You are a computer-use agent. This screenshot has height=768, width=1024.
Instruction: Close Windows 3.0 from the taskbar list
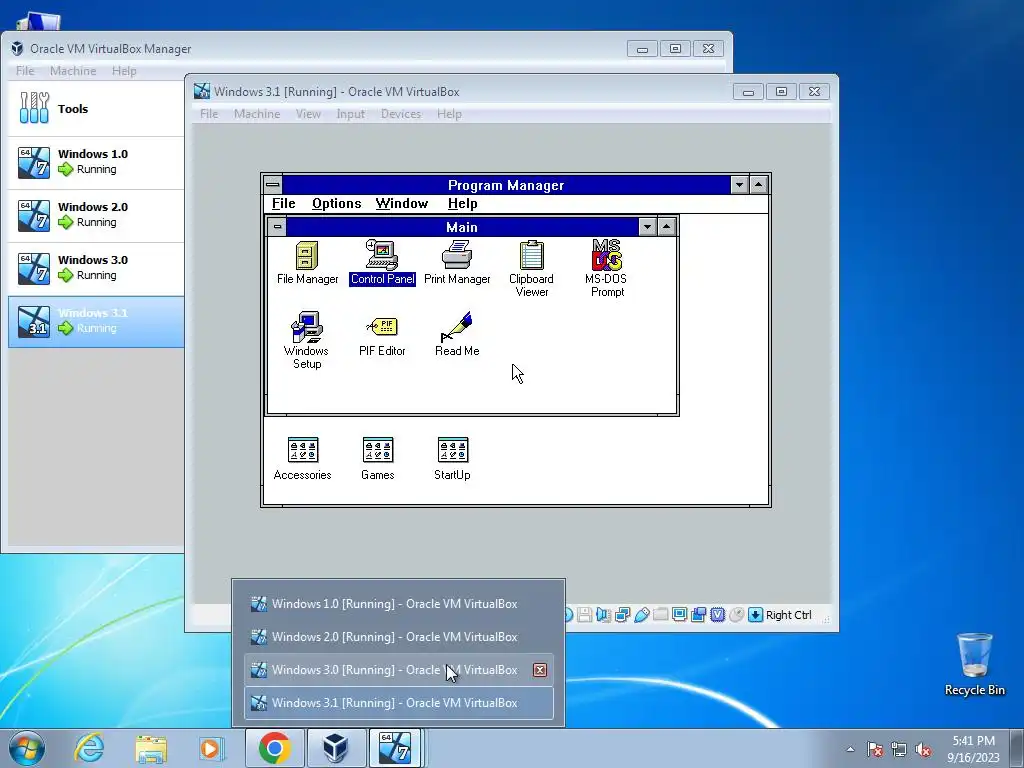tap(539, 670)
